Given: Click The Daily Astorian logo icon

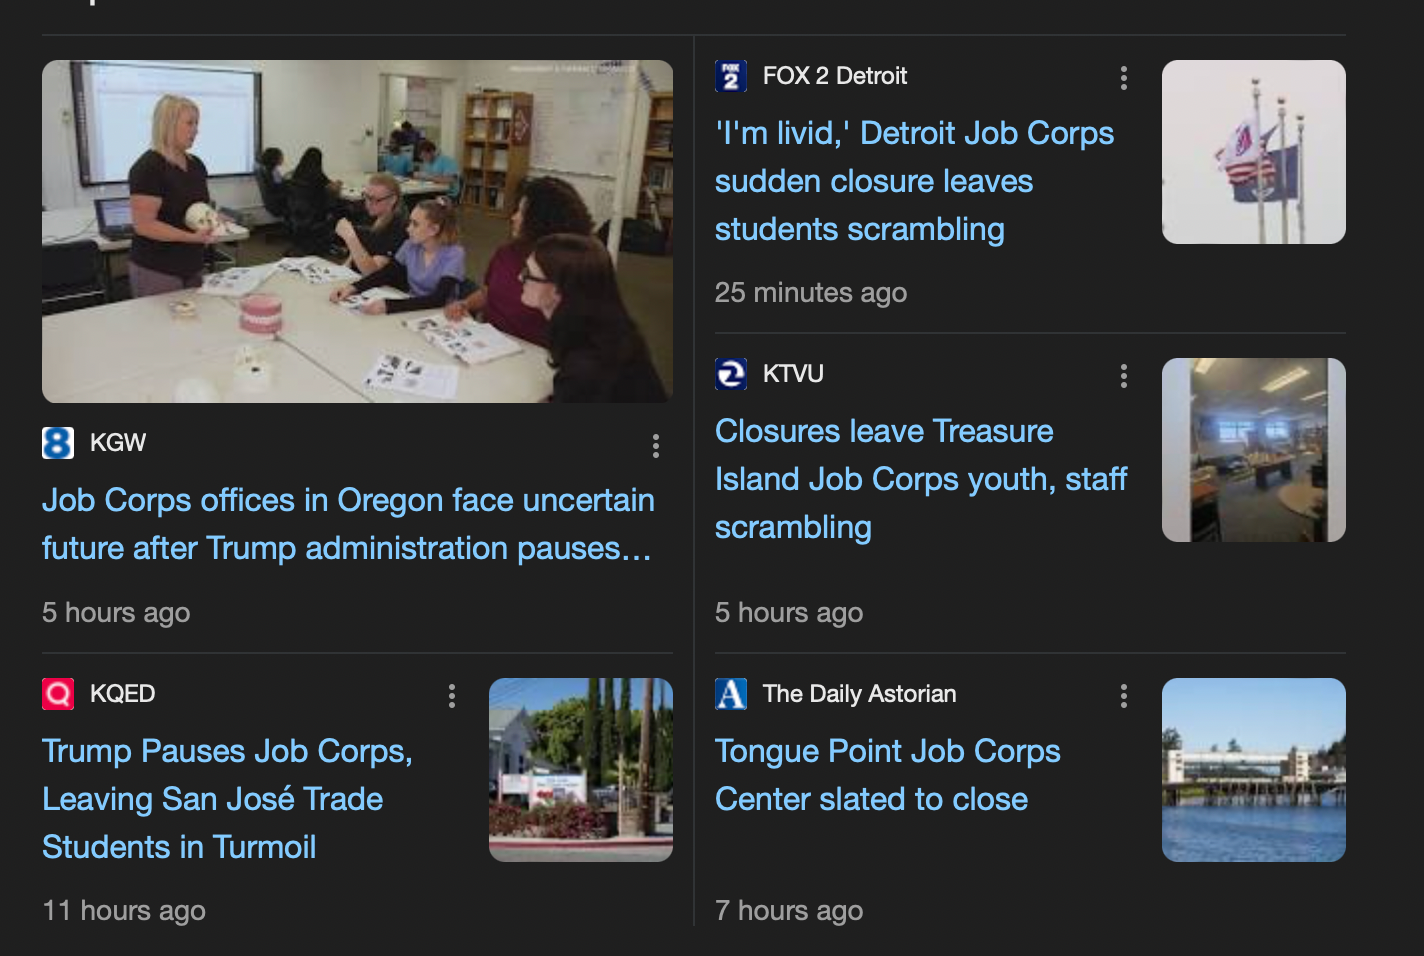Looking at the screenshot, I should pyautogui.click(x=731, y=694).
